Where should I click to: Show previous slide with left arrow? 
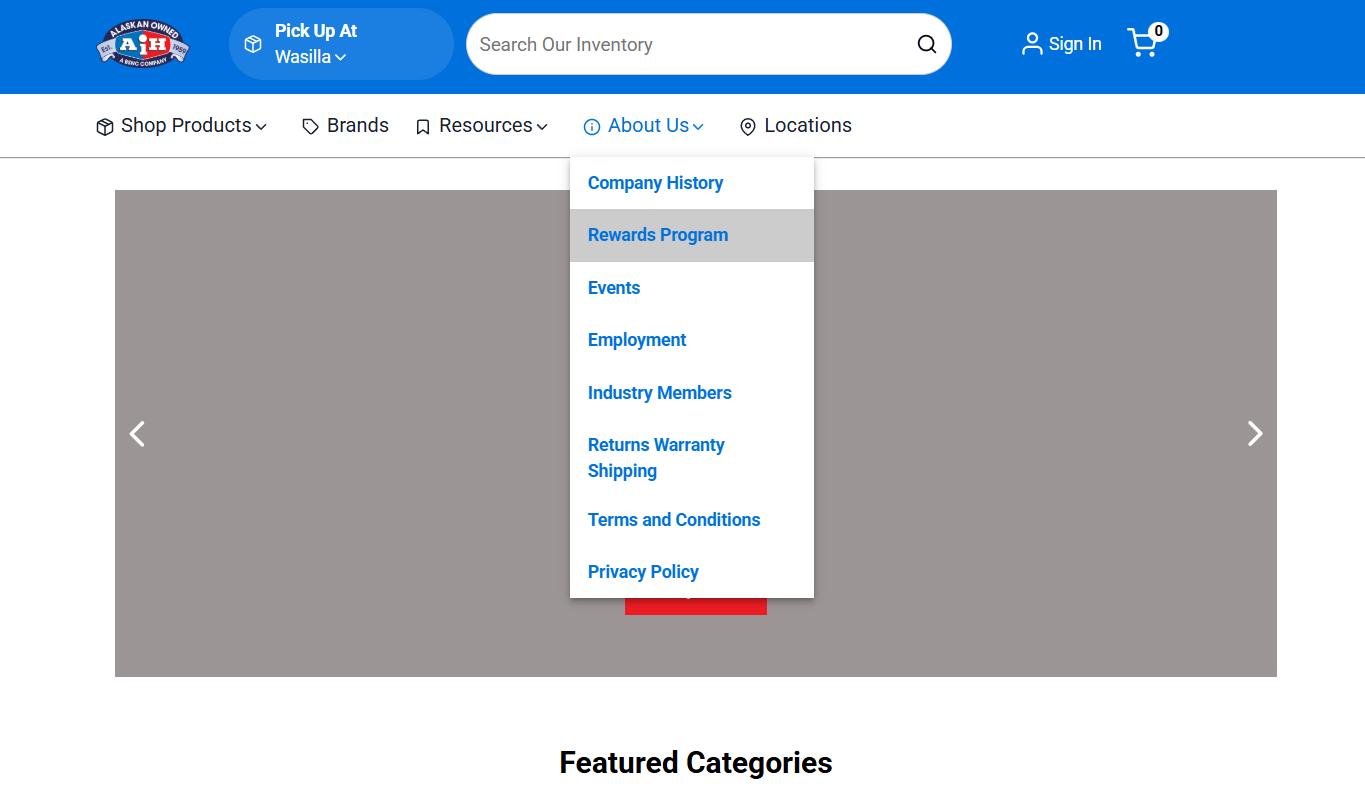[138, 433]
